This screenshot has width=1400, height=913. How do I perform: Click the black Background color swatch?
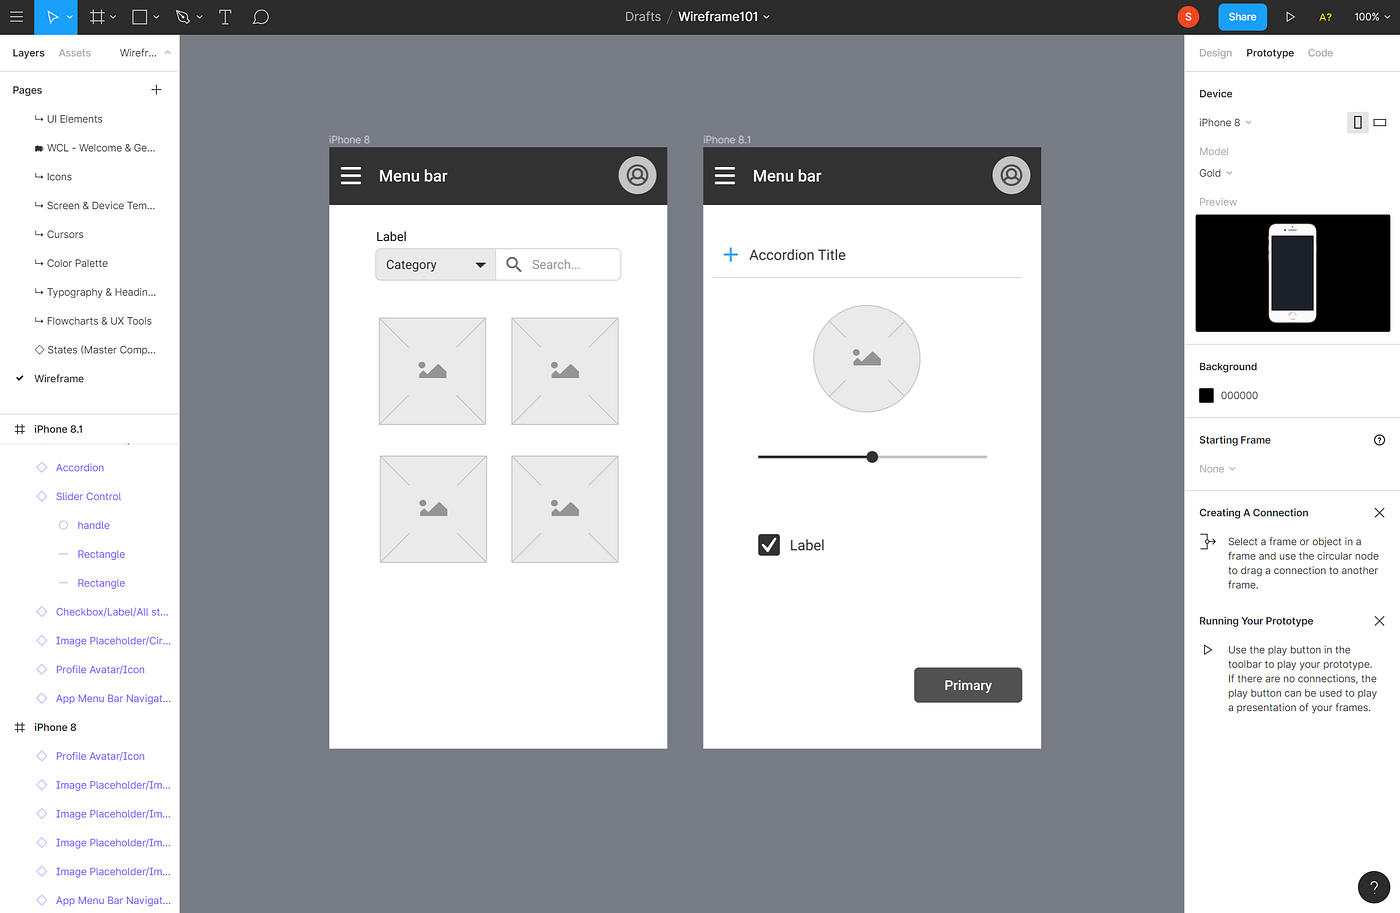1206,395
